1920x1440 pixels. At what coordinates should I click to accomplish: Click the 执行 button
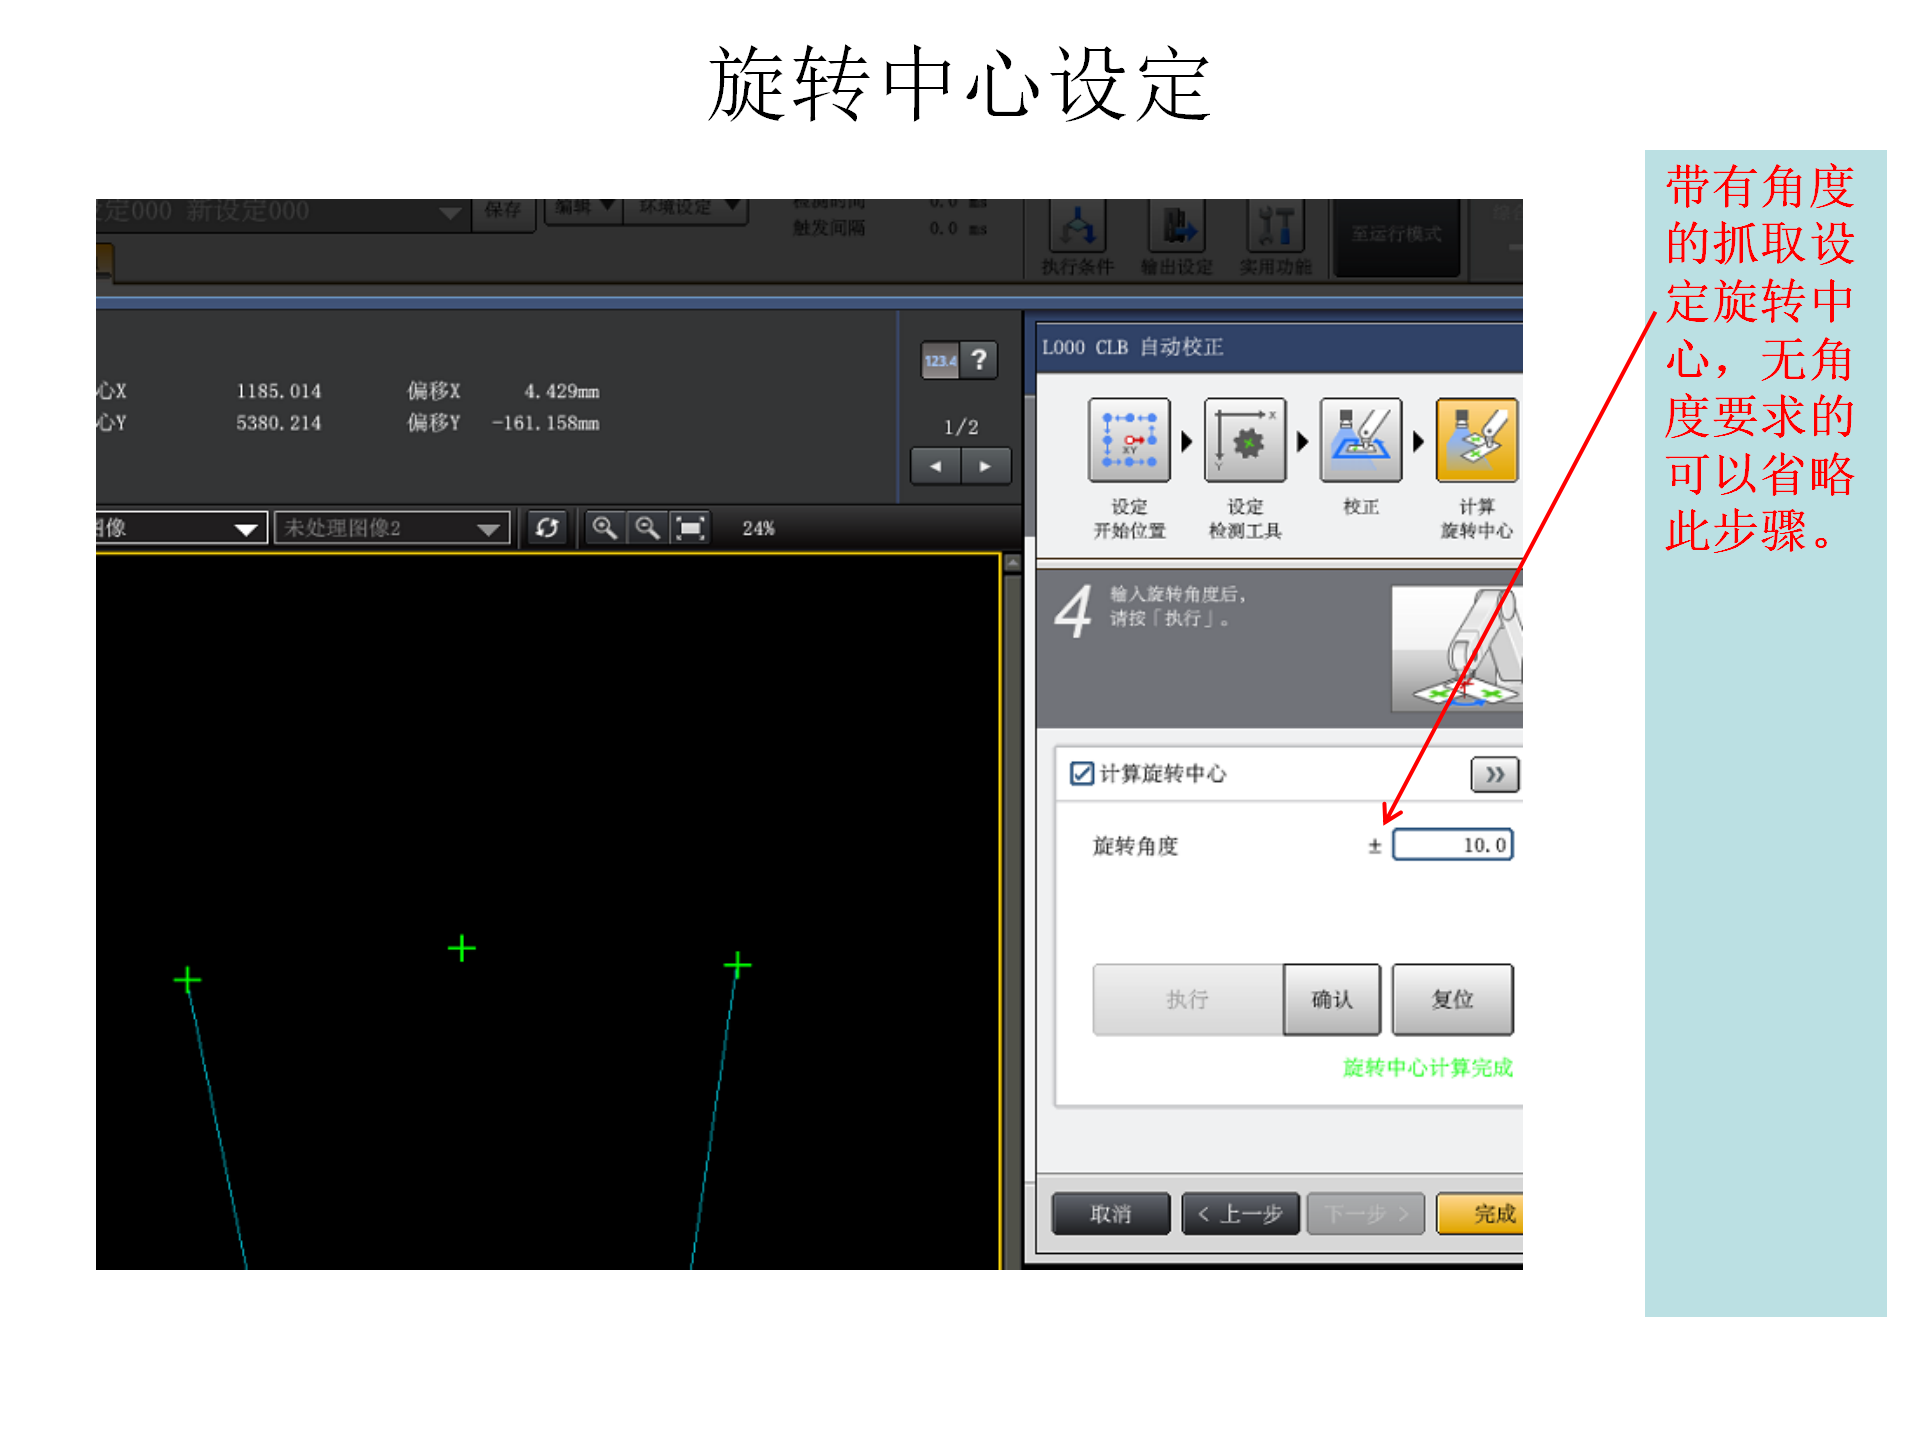click(1187, 999)
